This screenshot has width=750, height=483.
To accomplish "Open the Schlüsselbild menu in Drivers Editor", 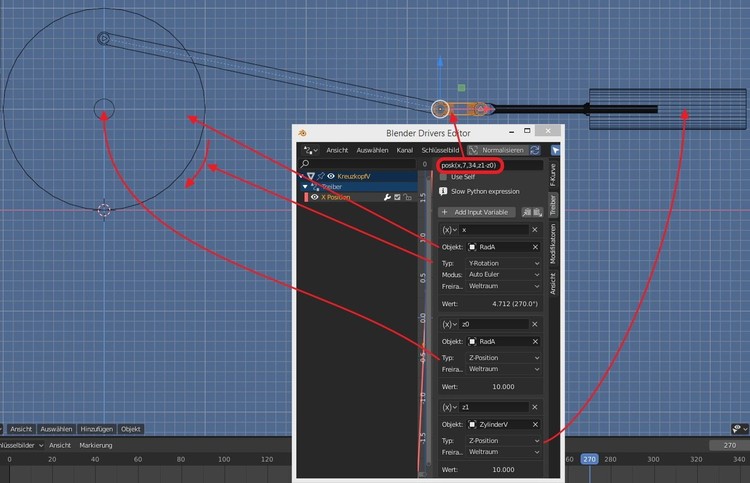I will [x=440, y=150].
